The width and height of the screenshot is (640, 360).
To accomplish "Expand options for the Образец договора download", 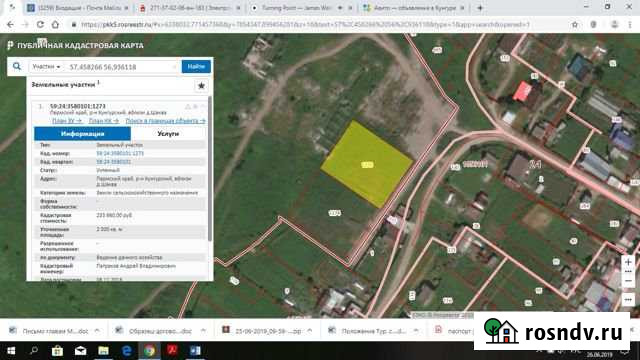I will pyautogui.click(x=203, y=331).
